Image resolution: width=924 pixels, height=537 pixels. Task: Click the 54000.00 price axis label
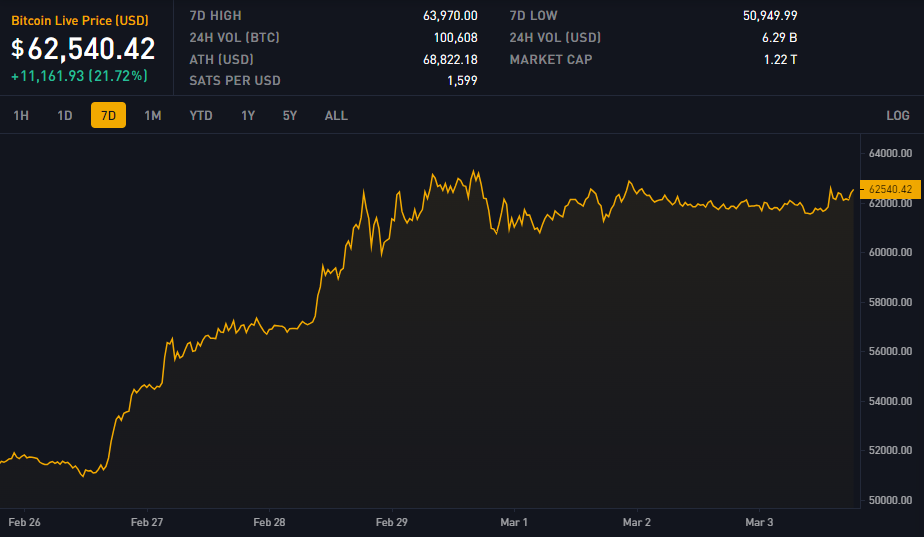click(x=890, y=401)
